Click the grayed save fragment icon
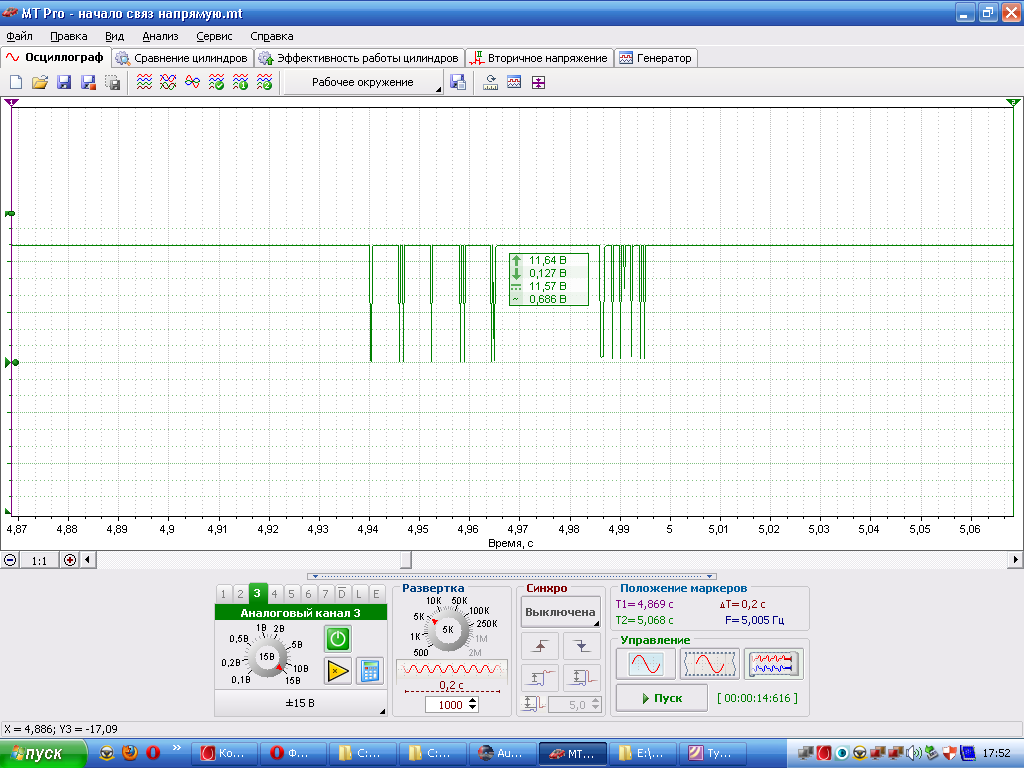The width and height of the screenshot is (1024, 768). click(x=112, y=82)
